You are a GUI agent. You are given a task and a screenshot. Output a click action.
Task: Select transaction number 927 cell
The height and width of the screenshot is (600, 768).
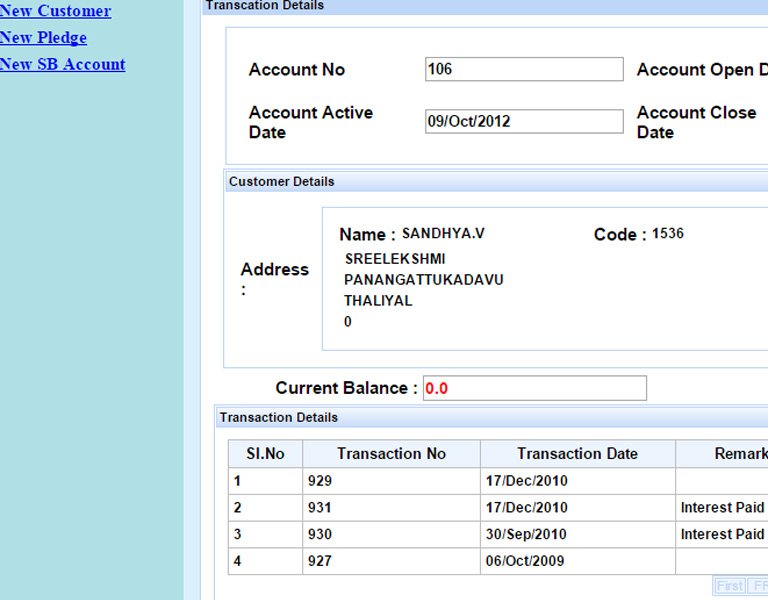point(391,562)
